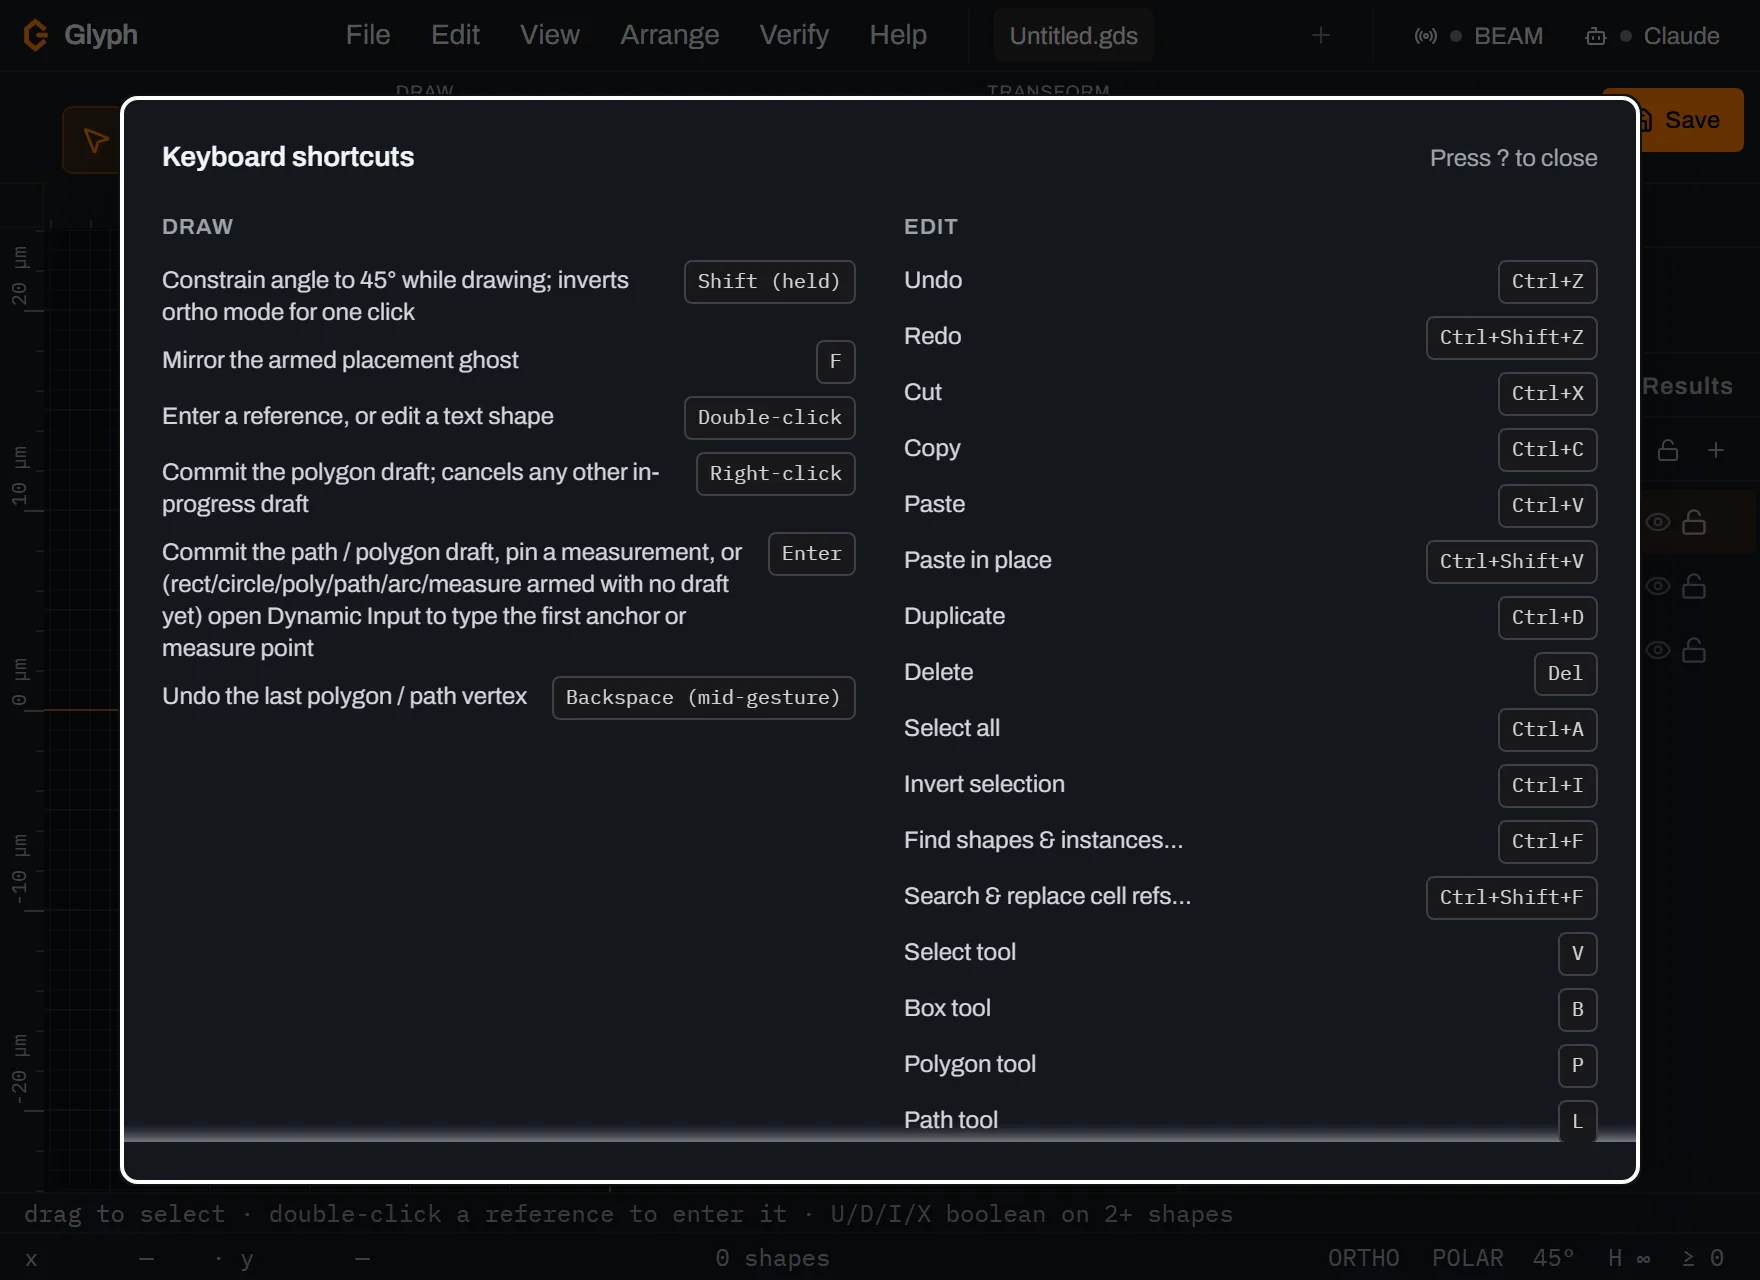Open the Verify menu
The height and width of the screenshot is (1280, 1760).
point(794,35)
